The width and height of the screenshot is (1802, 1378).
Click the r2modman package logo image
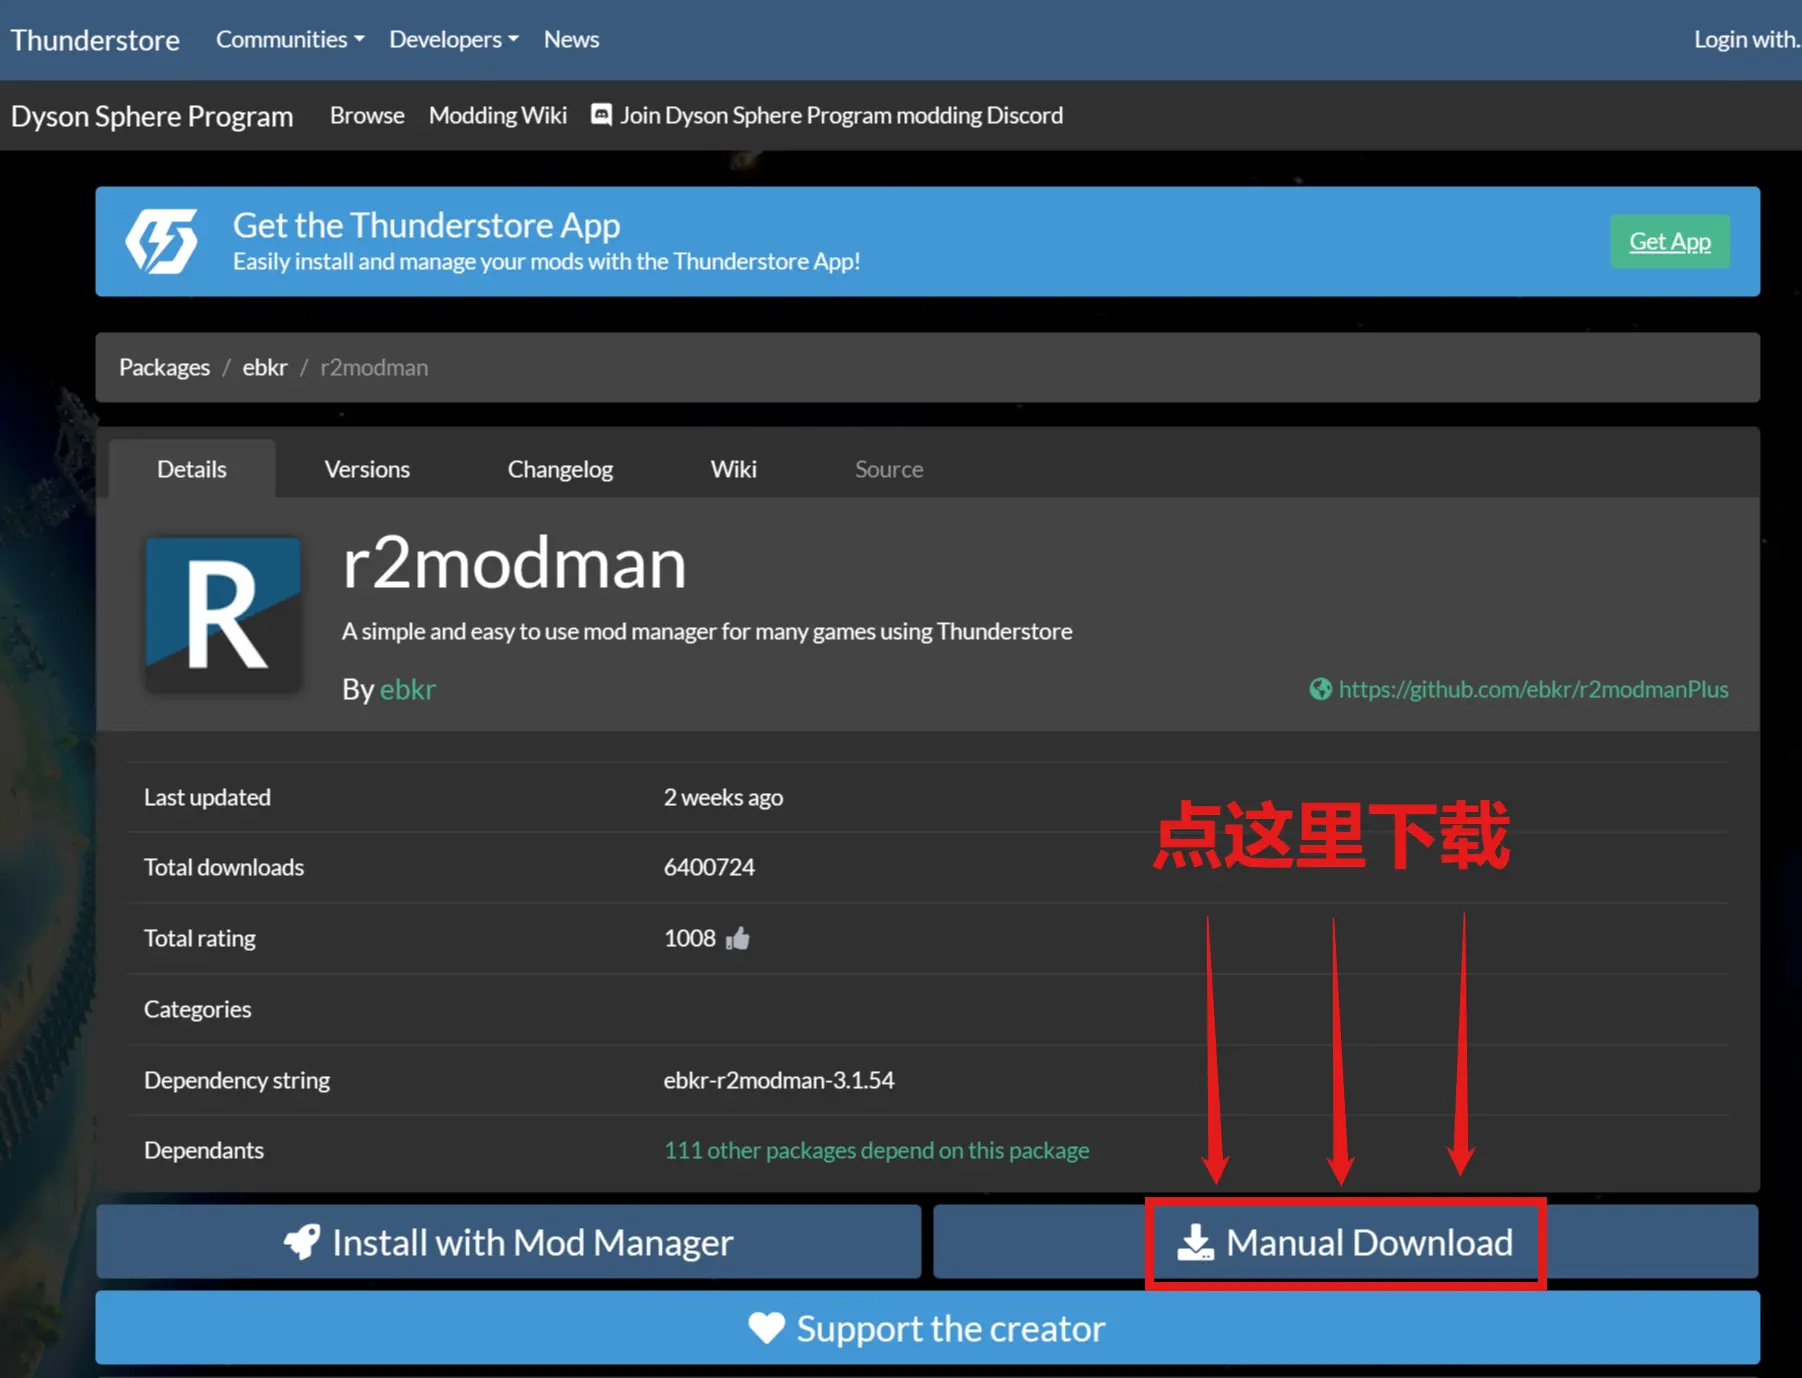point(224,614)
